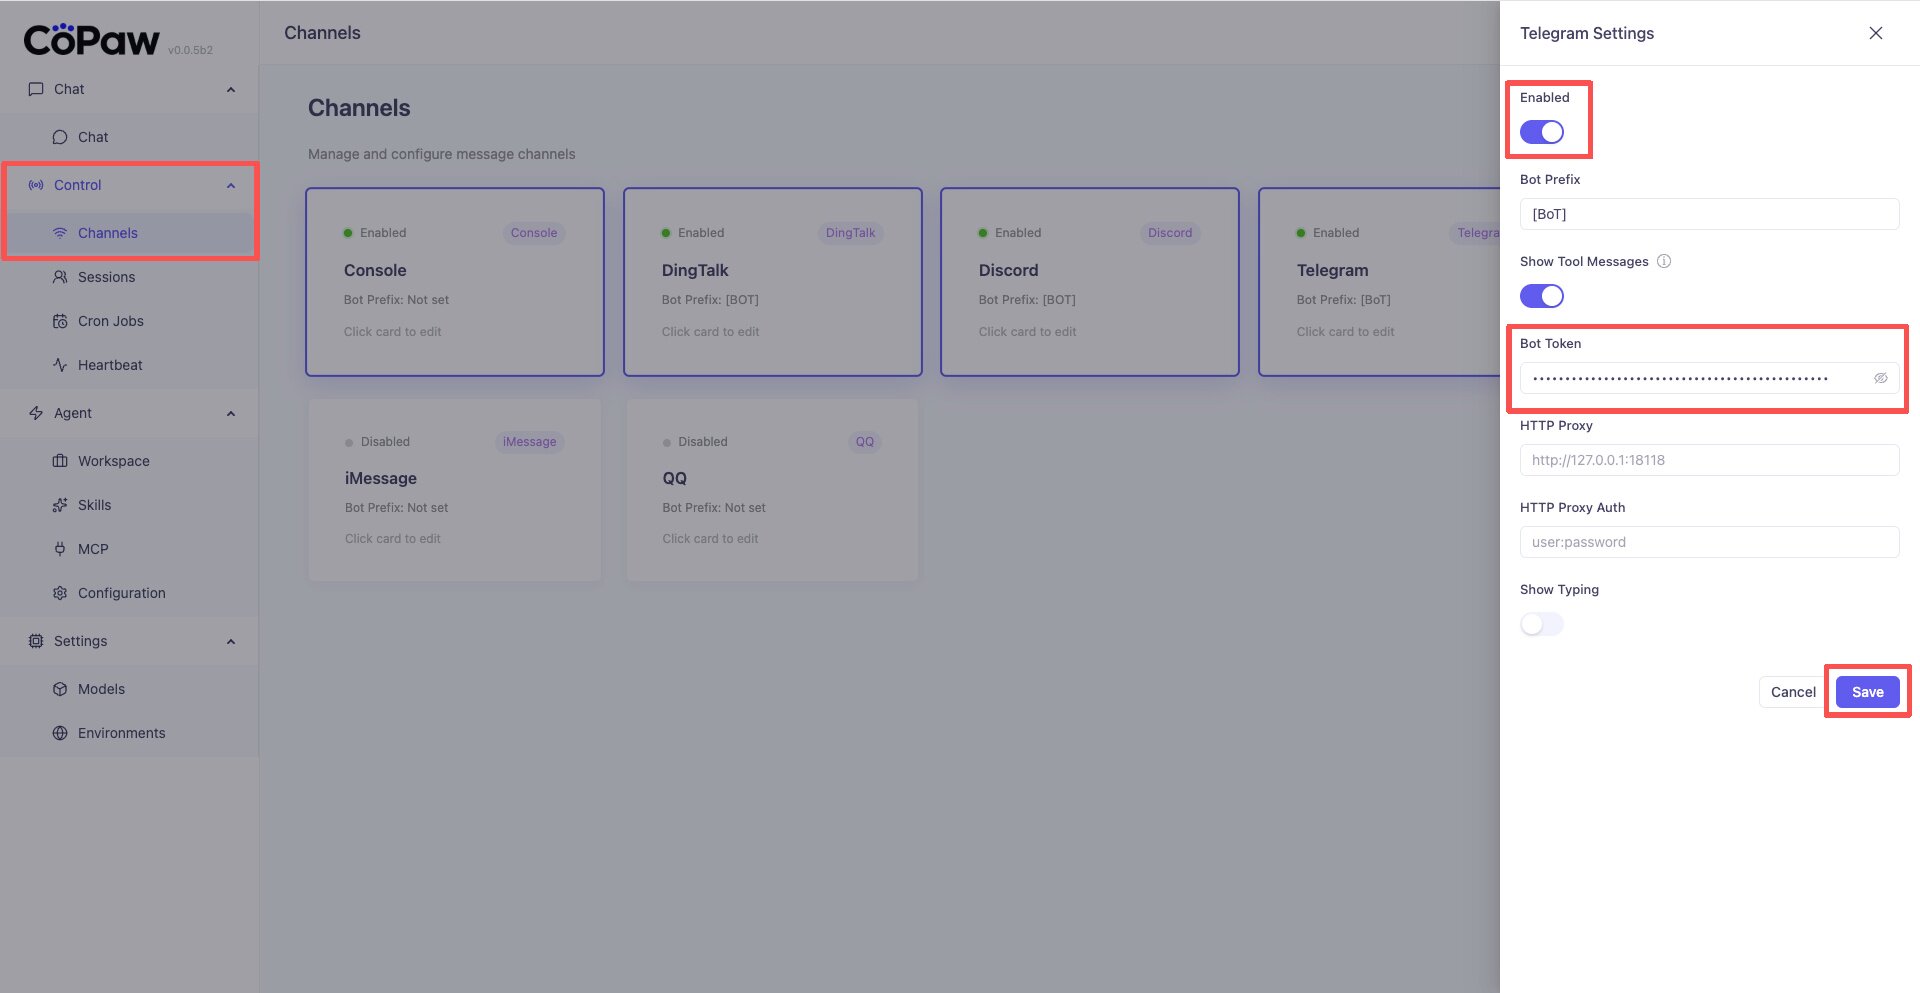
Task: Click the Settings chip icon
Action: coord(36,641)
